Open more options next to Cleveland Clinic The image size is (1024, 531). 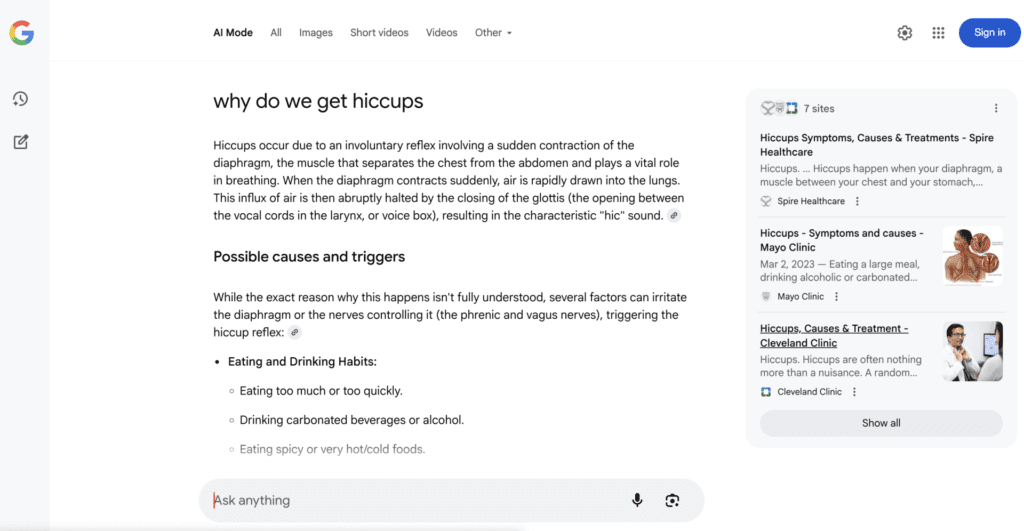click(x=854, y=392)
